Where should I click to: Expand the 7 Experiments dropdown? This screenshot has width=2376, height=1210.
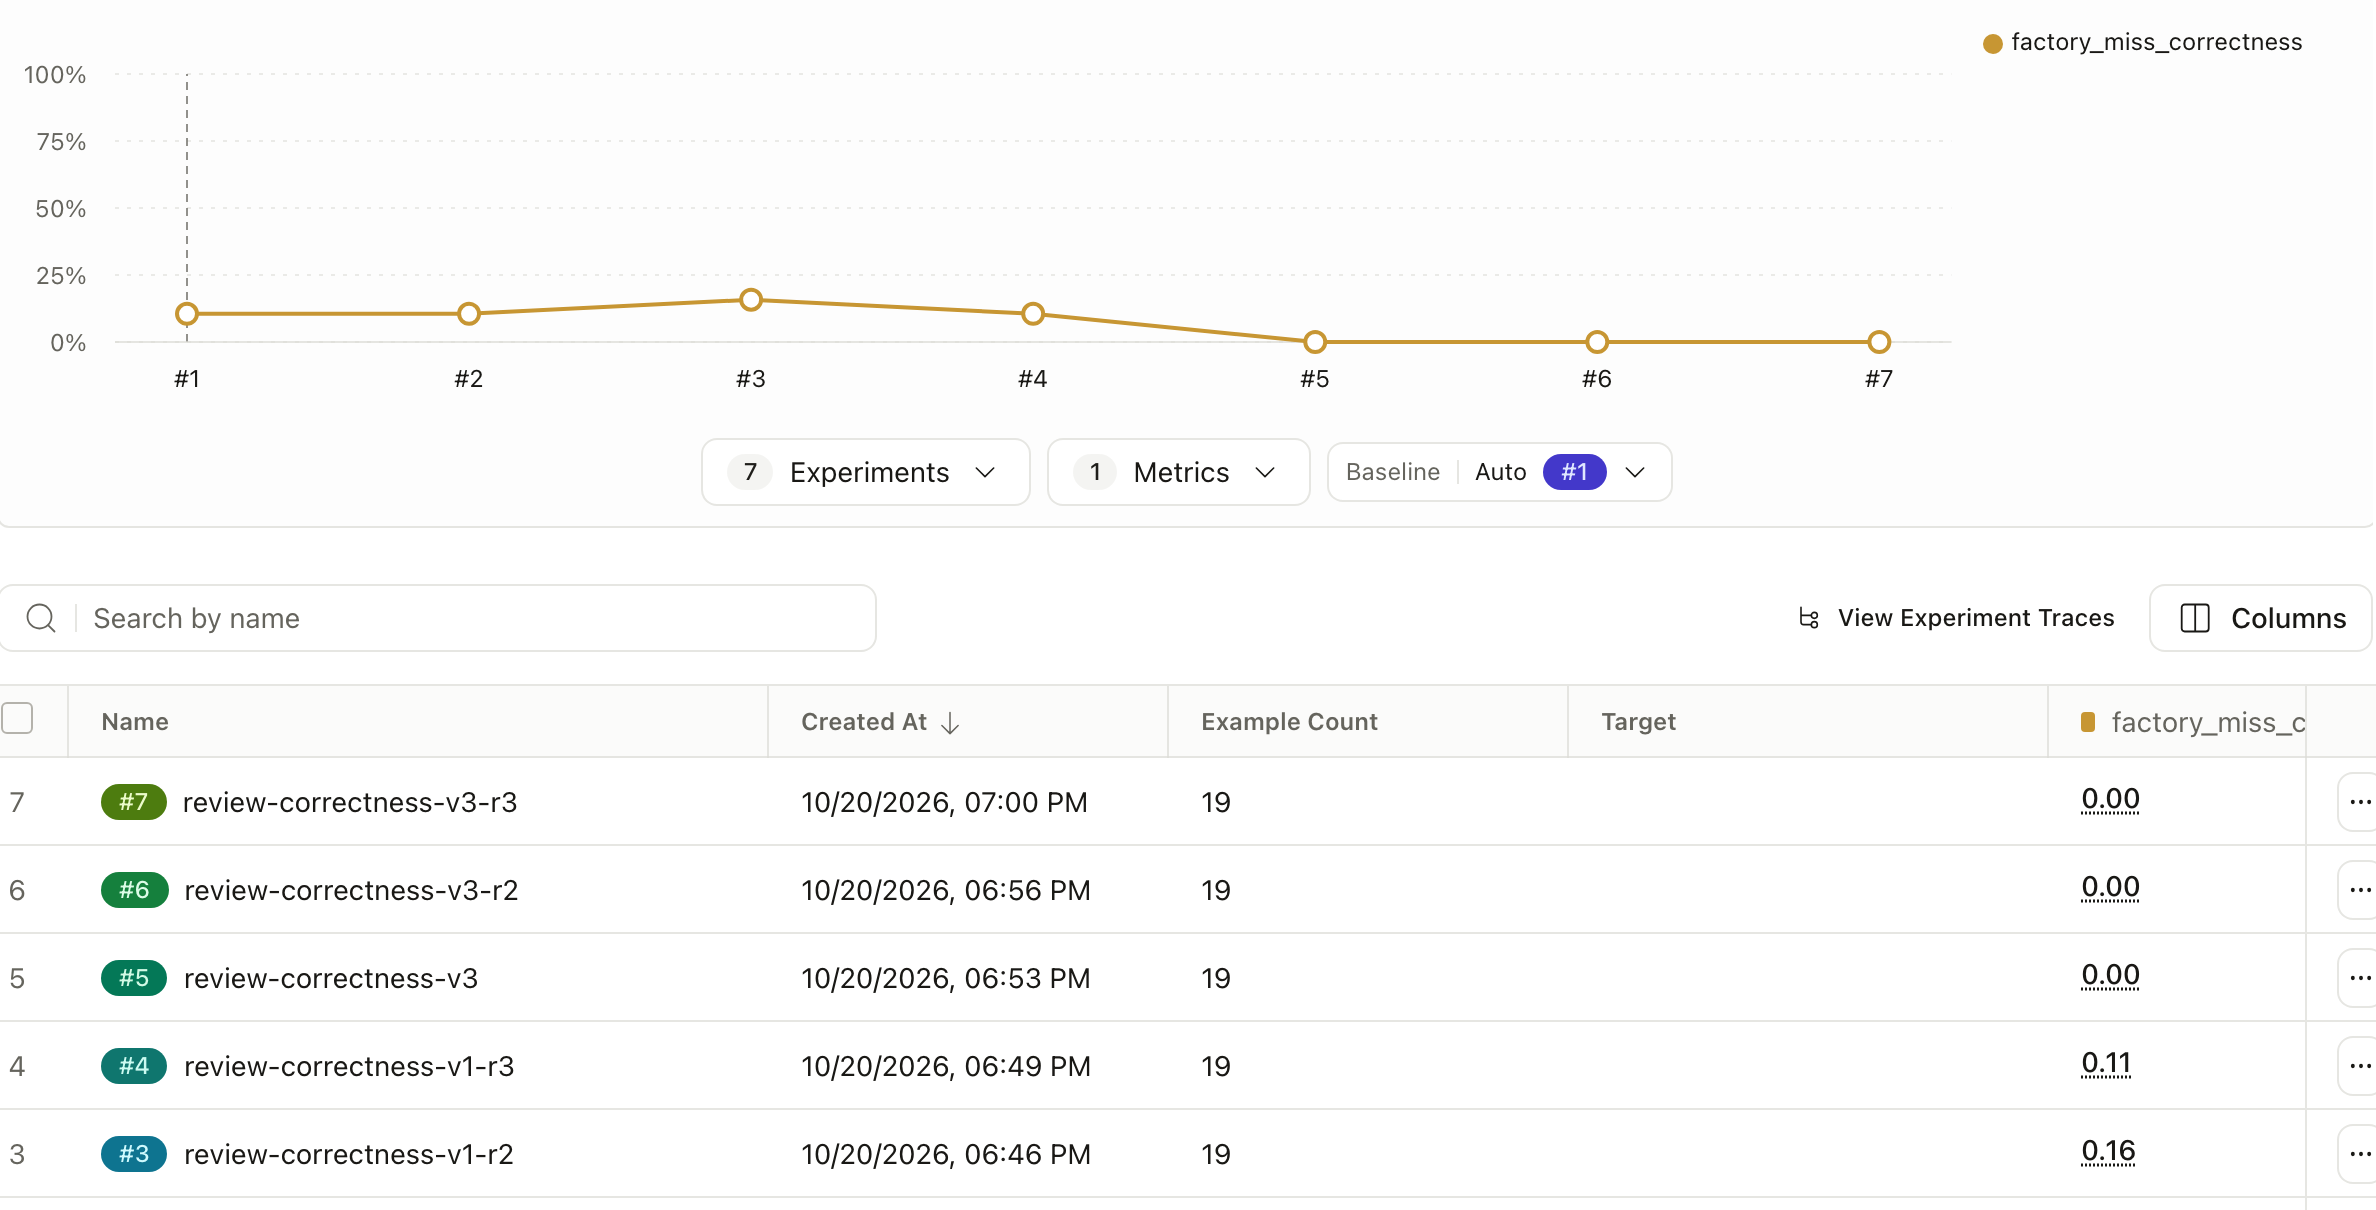coord(865,472)
